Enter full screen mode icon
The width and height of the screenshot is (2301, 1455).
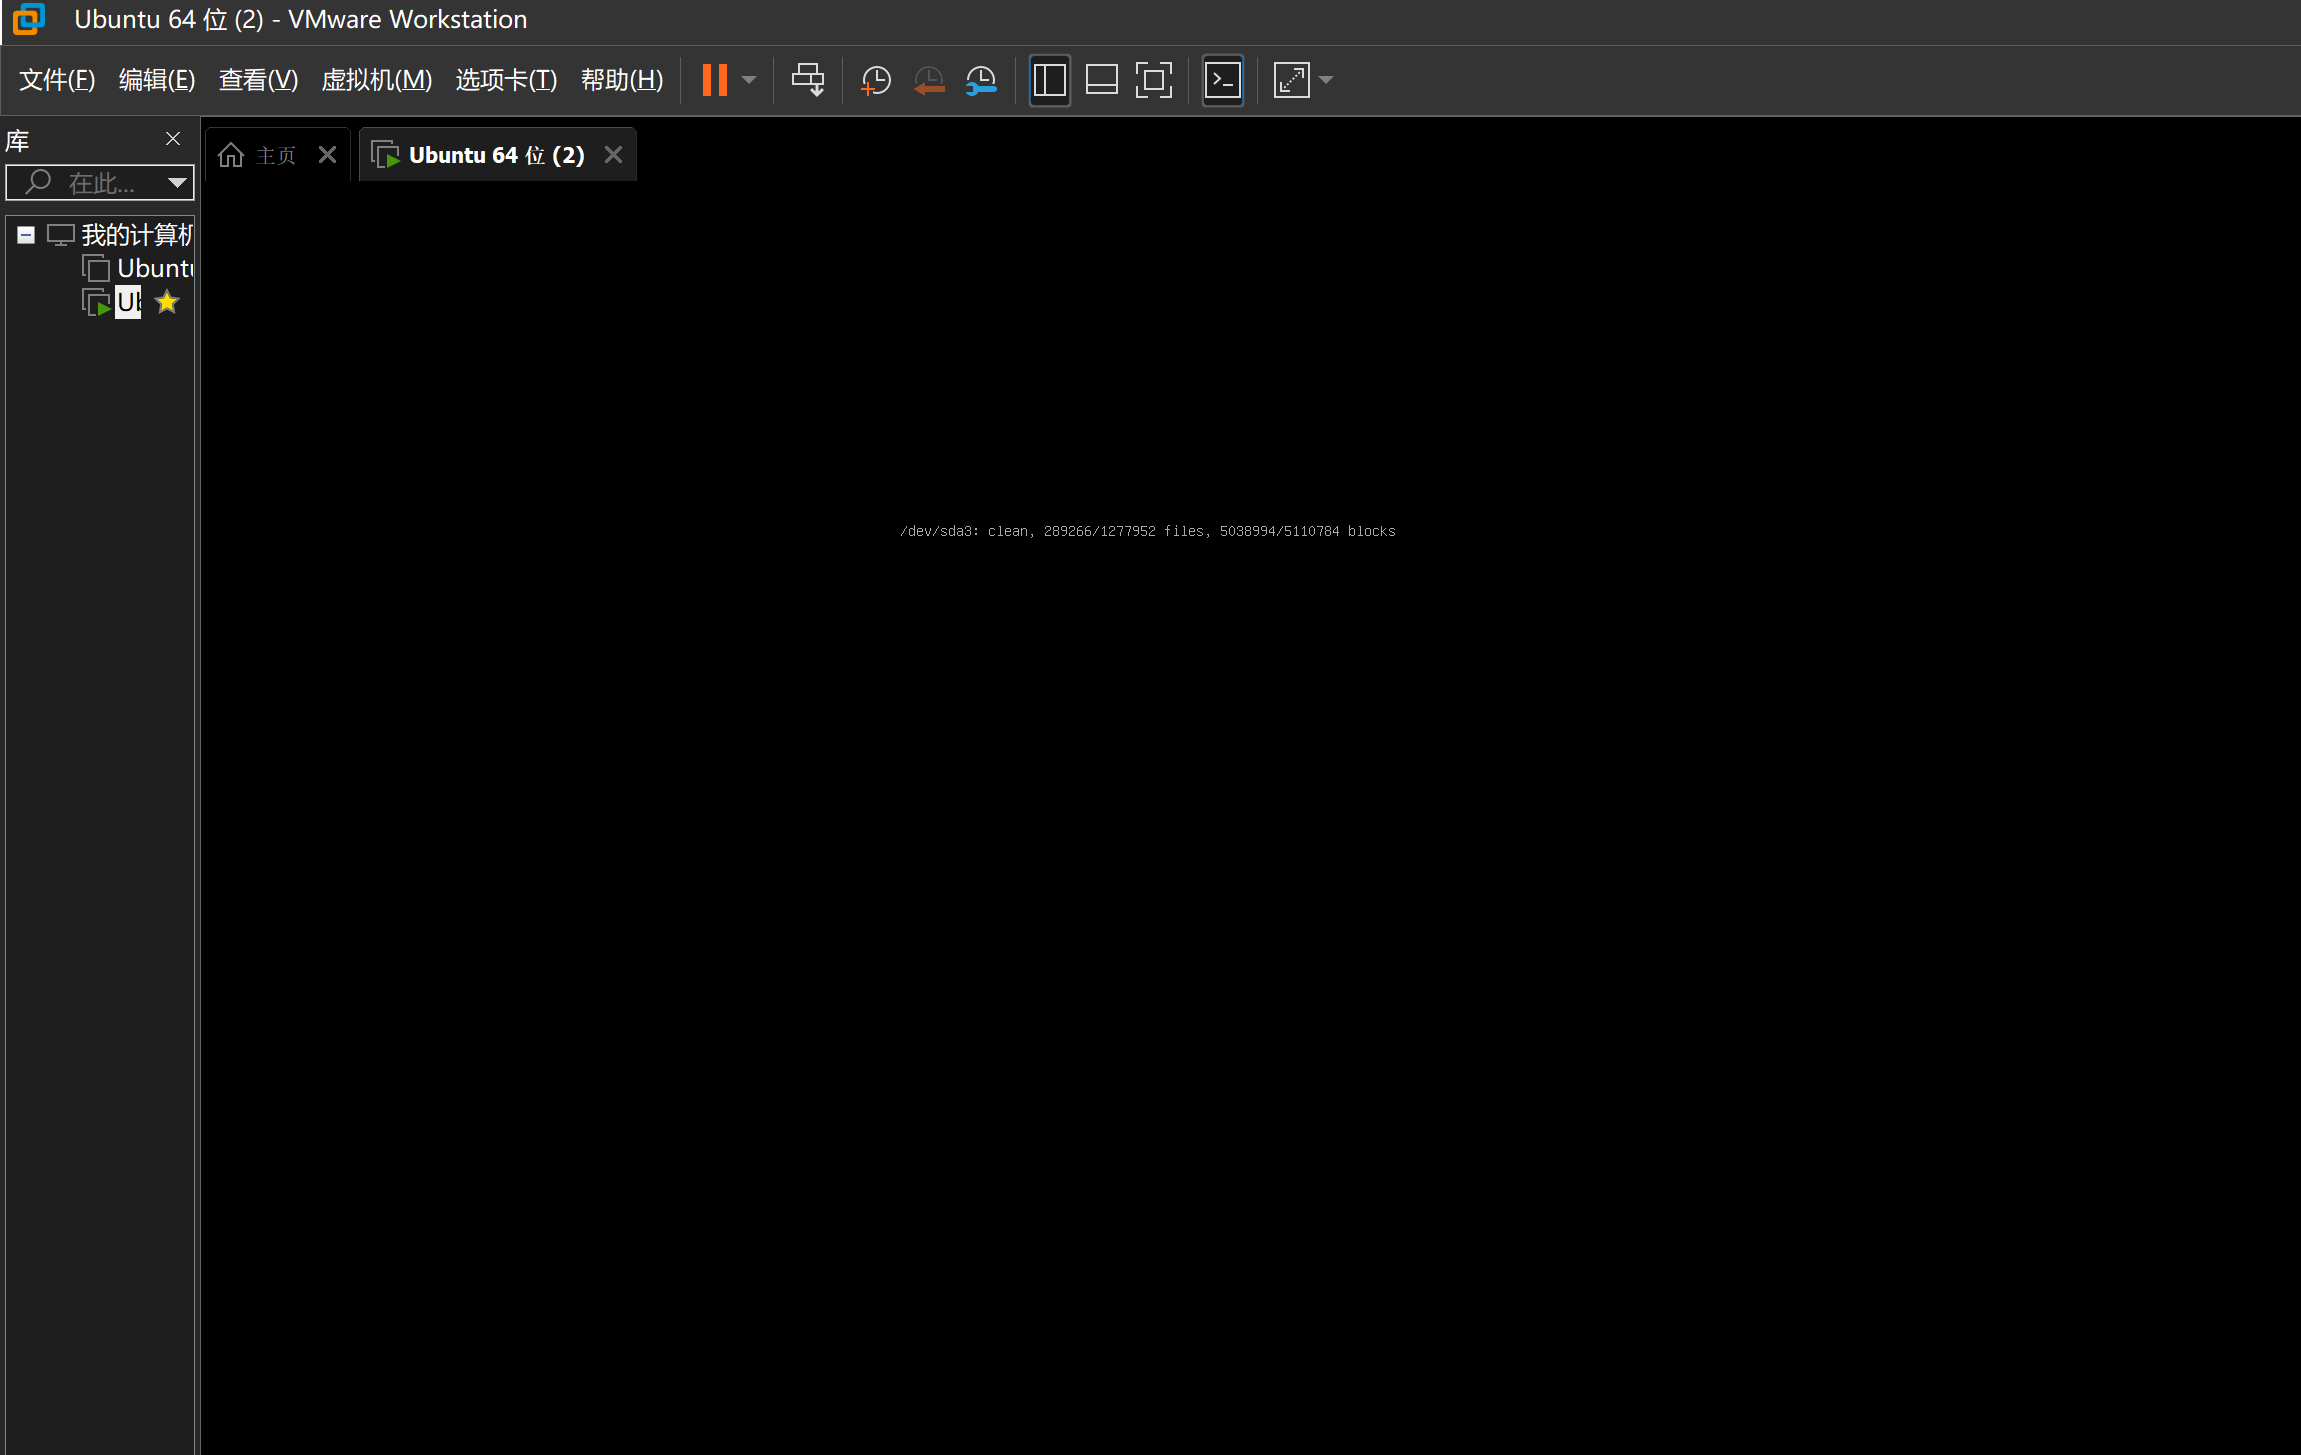point(1154,80)
